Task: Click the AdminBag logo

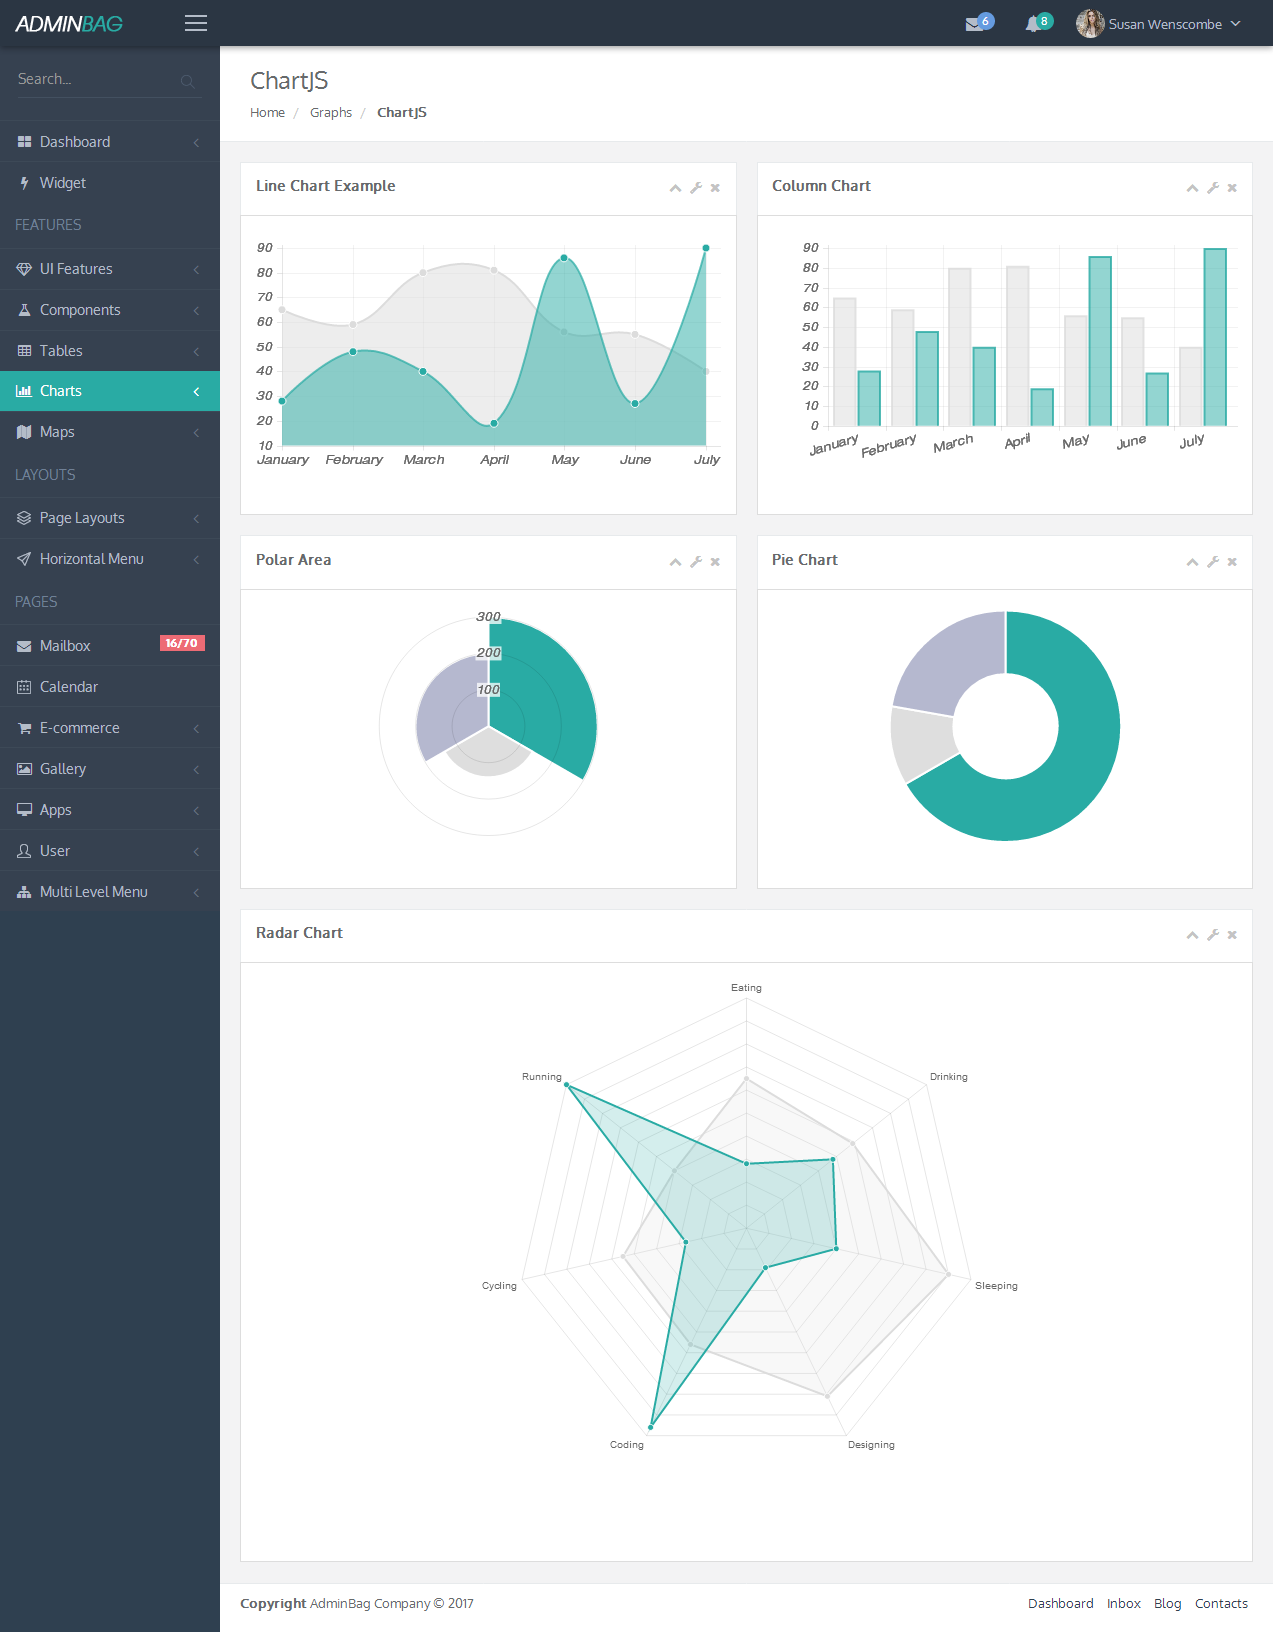Action: click(x=69, y=23)
